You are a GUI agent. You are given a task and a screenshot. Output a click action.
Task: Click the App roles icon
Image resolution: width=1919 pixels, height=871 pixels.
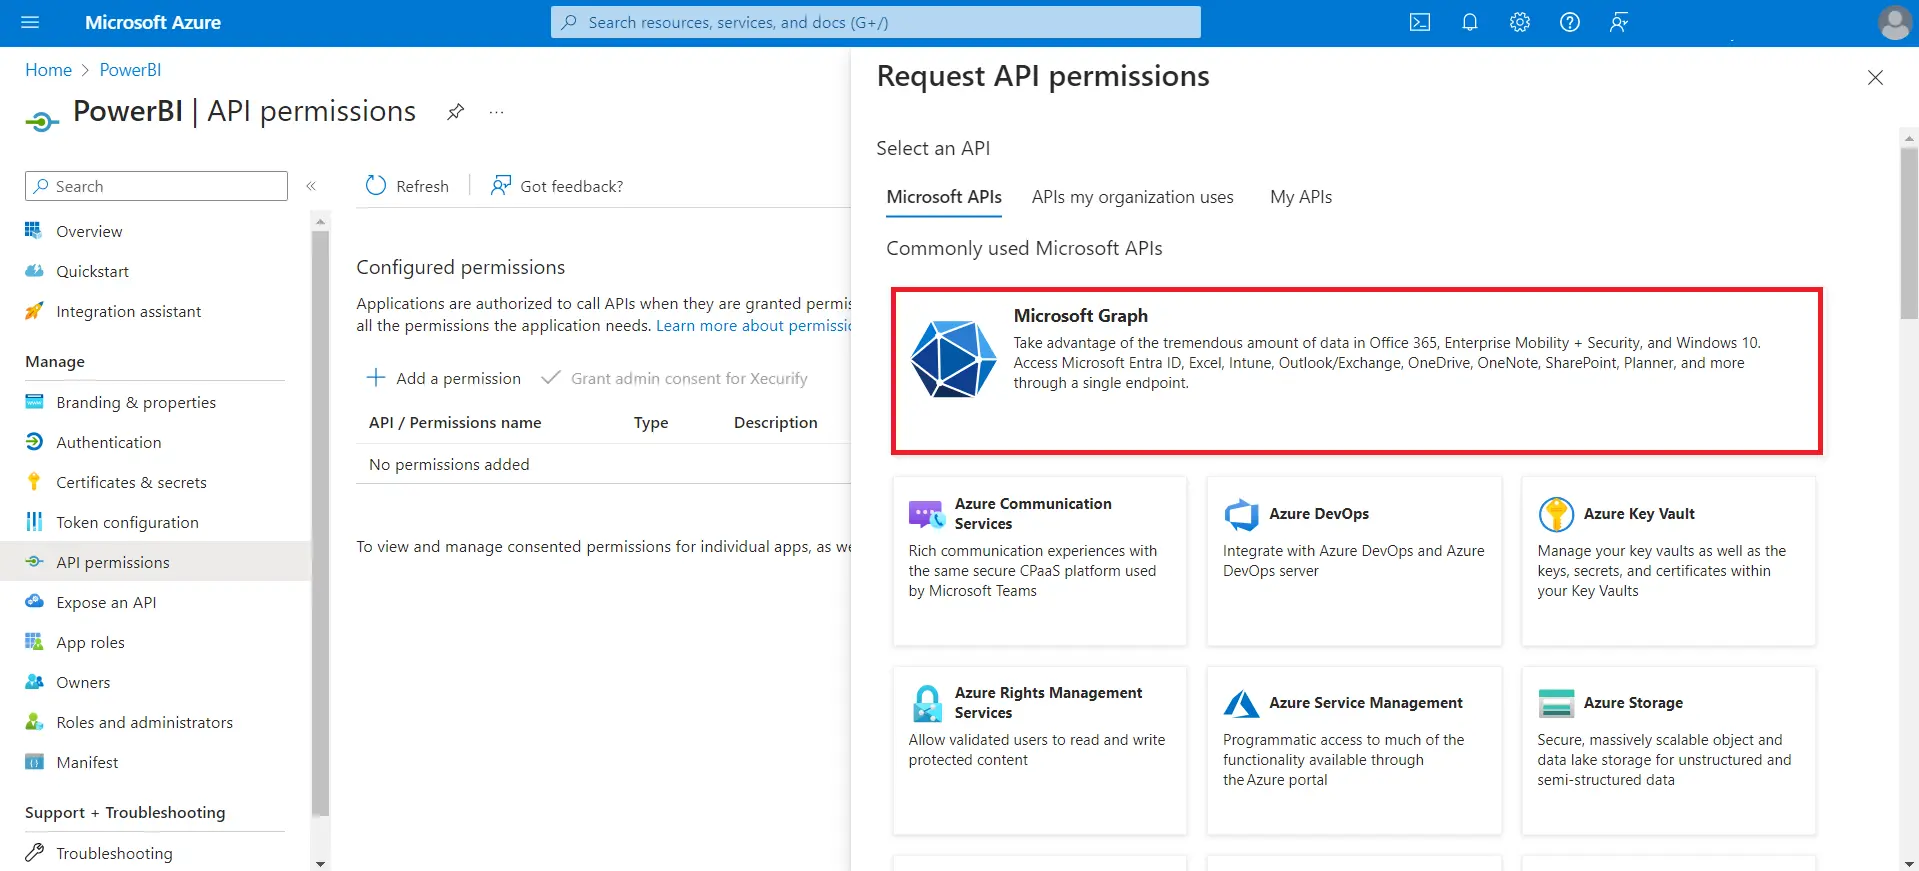(x=34, y=642)
